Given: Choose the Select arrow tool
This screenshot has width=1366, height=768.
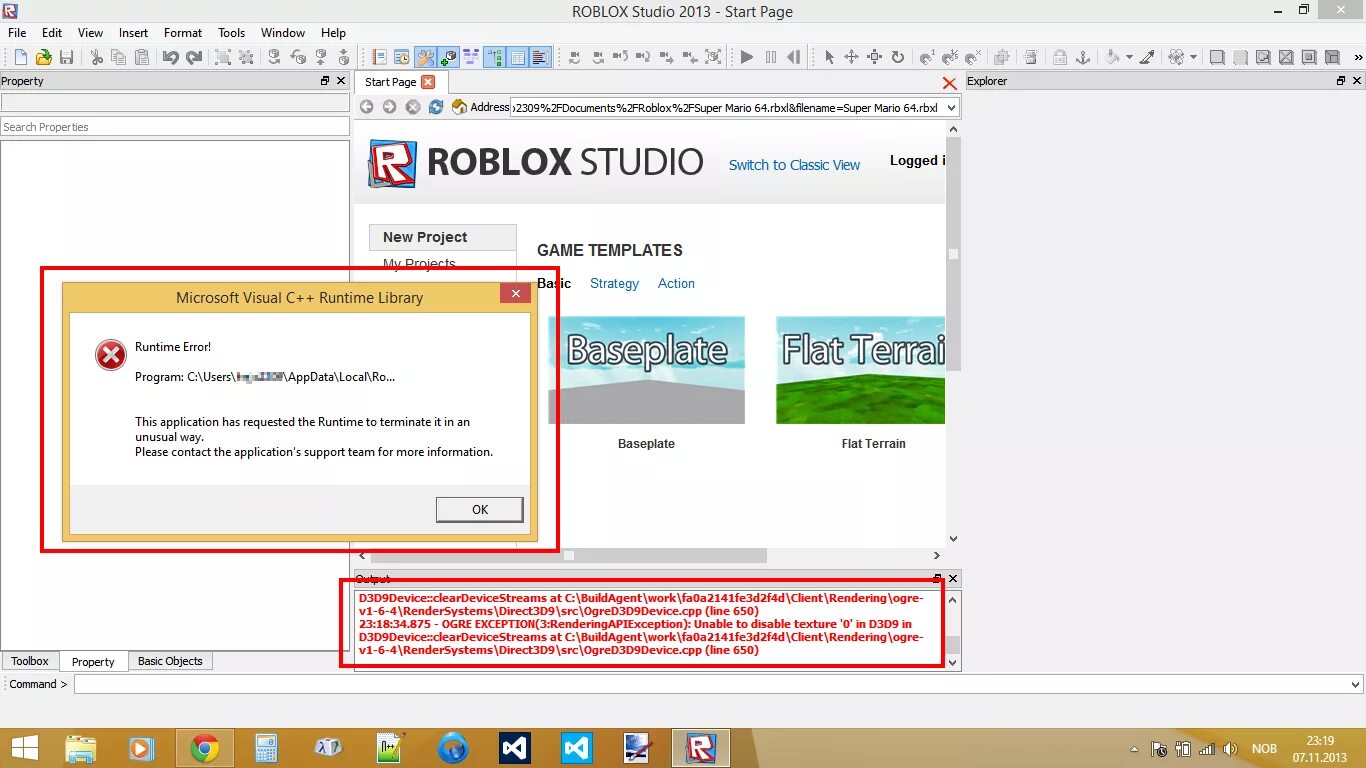Looking at the screenshot, I should [x=829, y=58].
